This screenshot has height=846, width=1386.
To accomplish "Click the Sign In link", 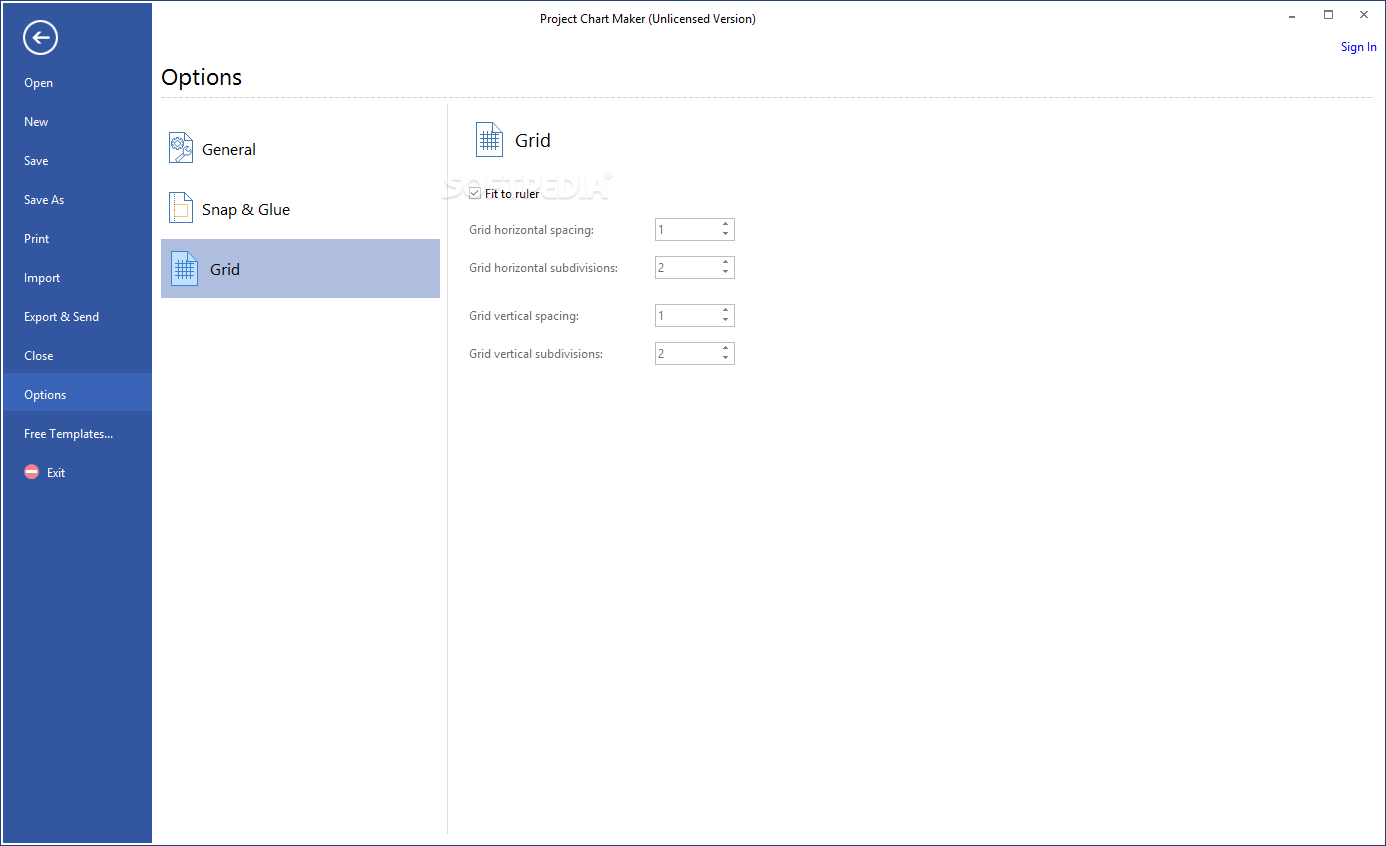I will click(x=1358, y=47).
